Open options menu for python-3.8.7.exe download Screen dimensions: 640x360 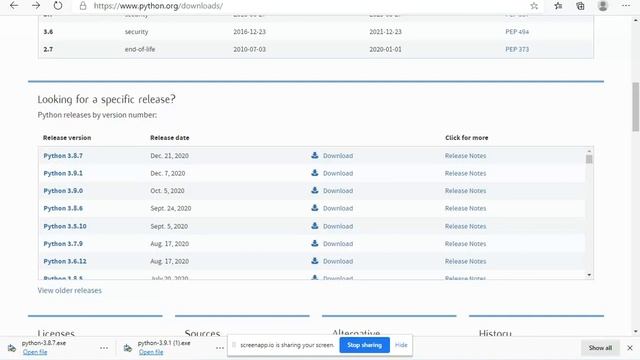pyautogui.click(x=104, y=348)
